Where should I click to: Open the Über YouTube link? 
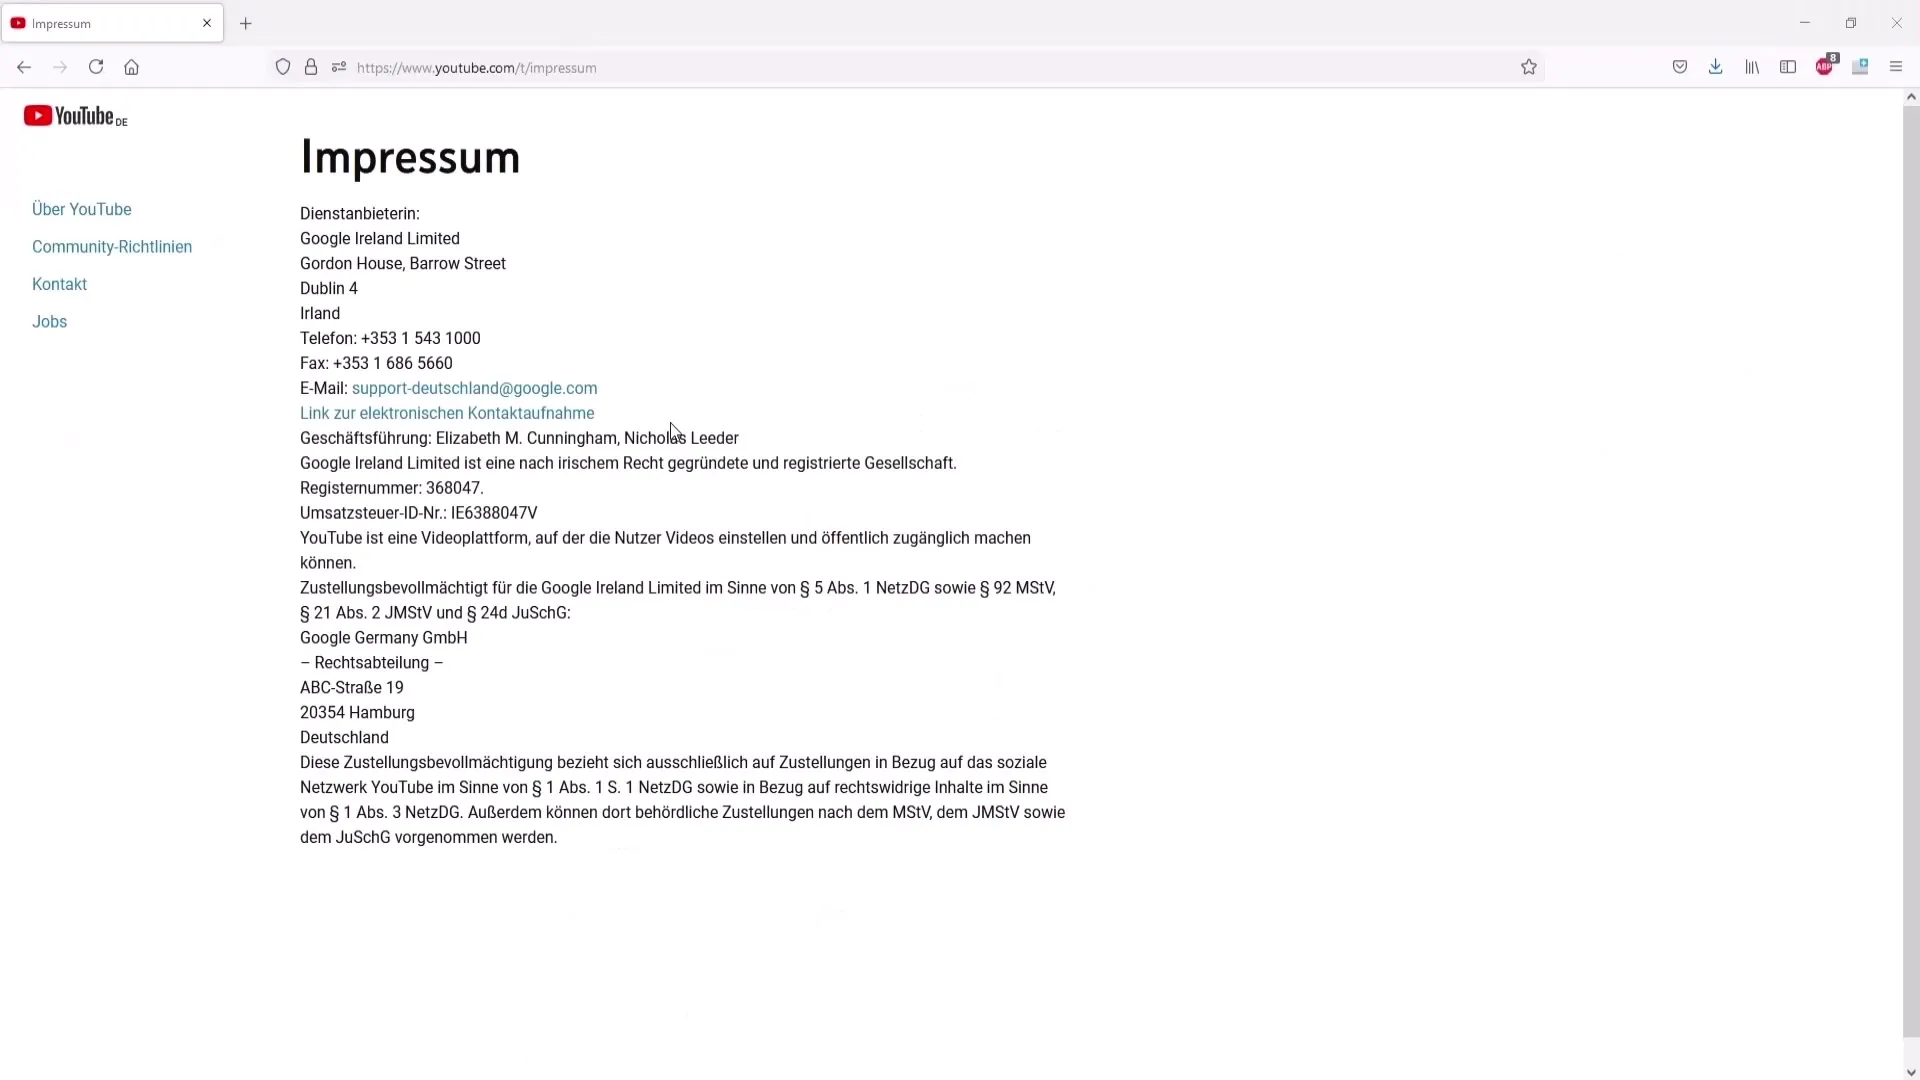[82, 208]
